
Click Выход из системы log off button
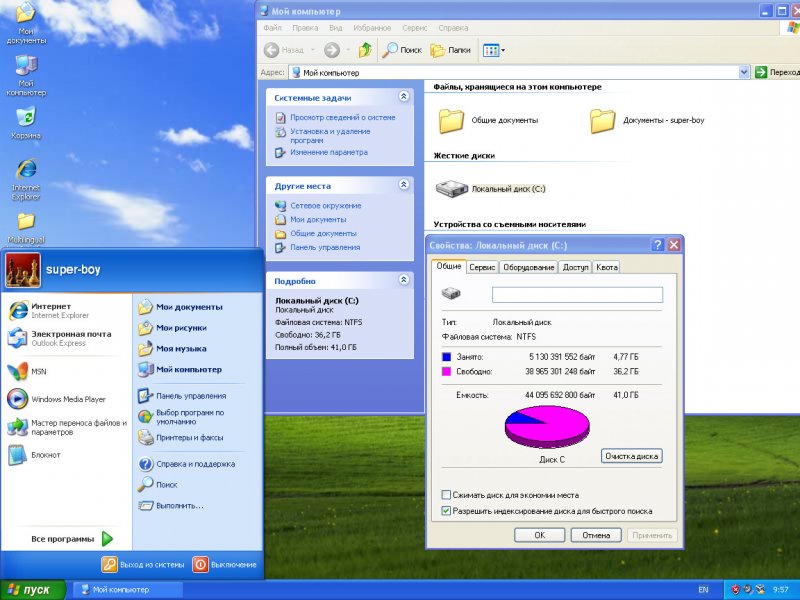click(x=143, y=565)
